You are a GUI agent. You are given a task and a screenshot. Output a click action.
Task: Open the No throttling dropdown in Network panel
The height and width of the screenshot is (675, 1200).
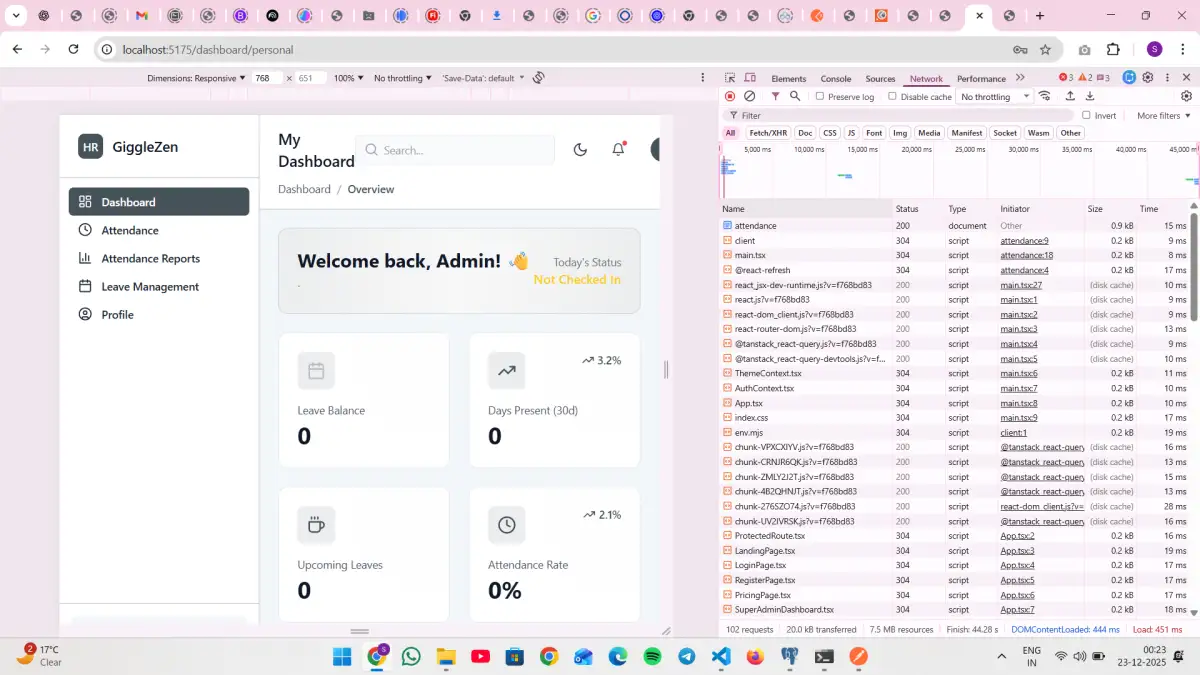995,97
